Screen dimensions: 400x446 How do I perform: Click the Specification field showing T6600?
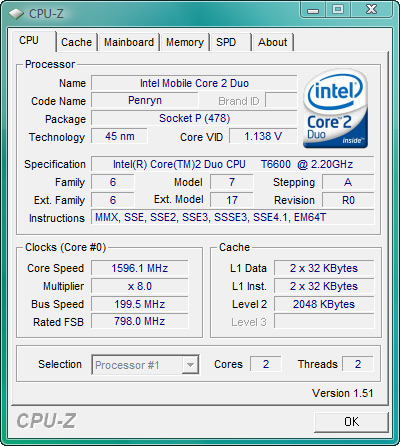[x=233, y=164]
